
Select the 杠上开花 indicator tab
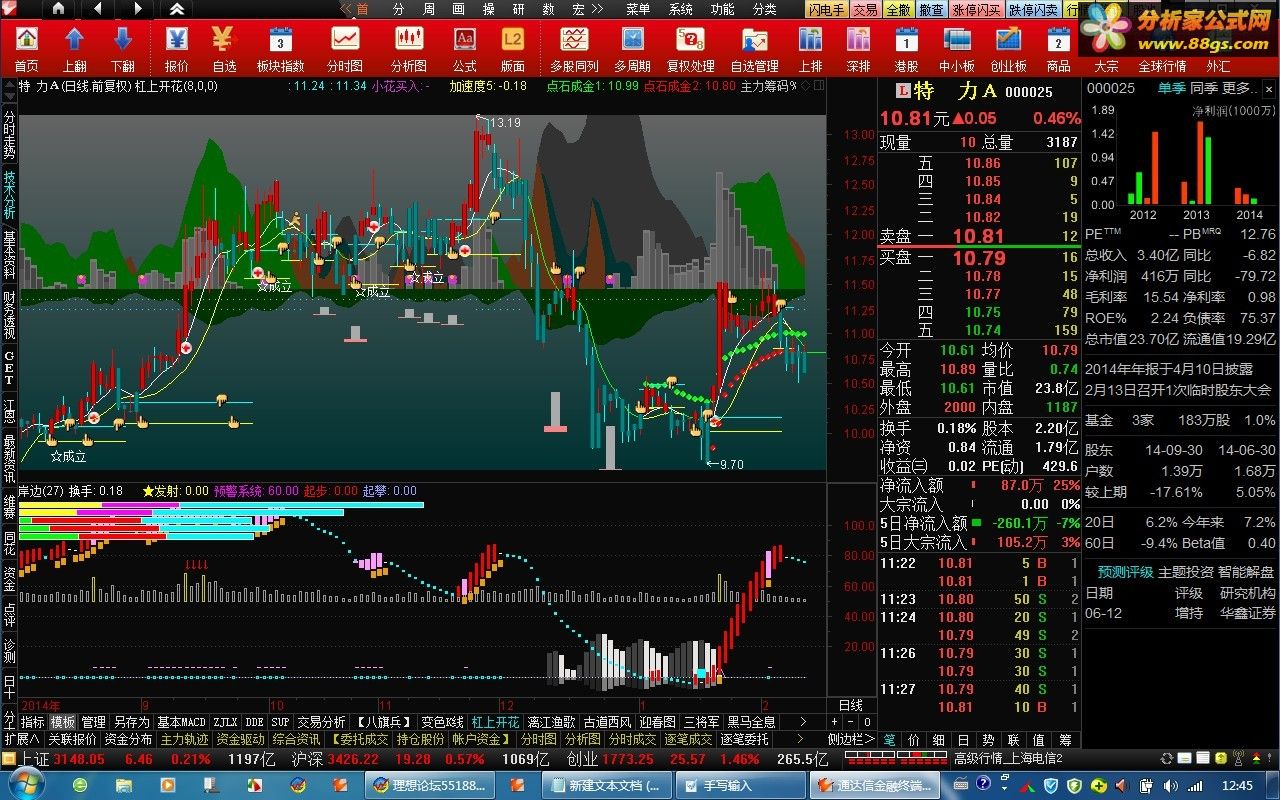pyautogui.click(x=496, y=721)
